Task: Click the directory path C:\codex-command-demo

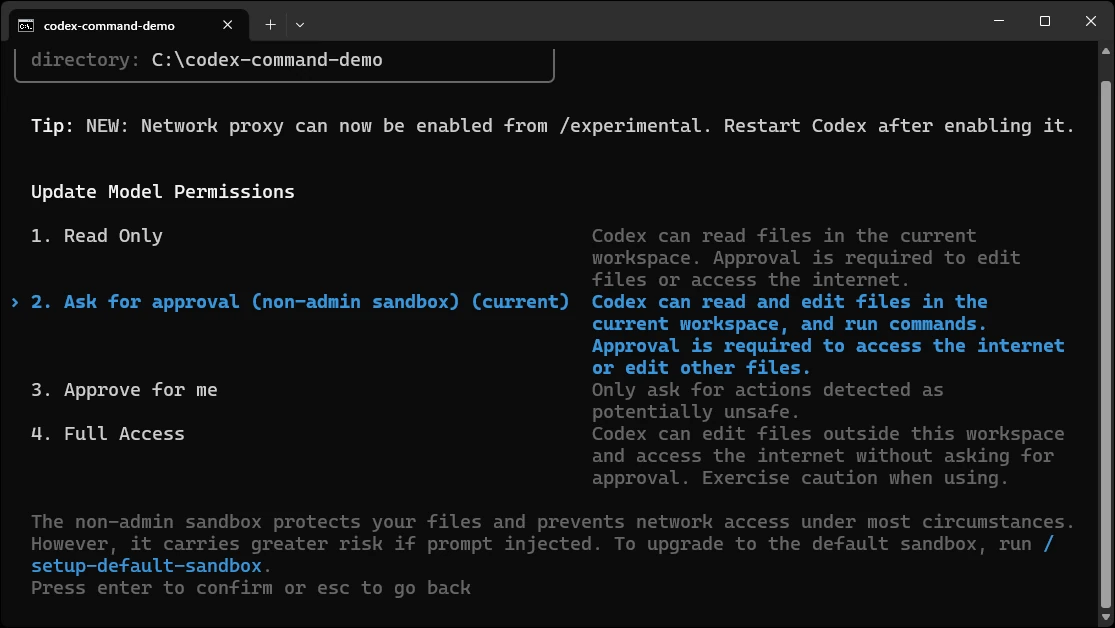Action: [267, 60]
